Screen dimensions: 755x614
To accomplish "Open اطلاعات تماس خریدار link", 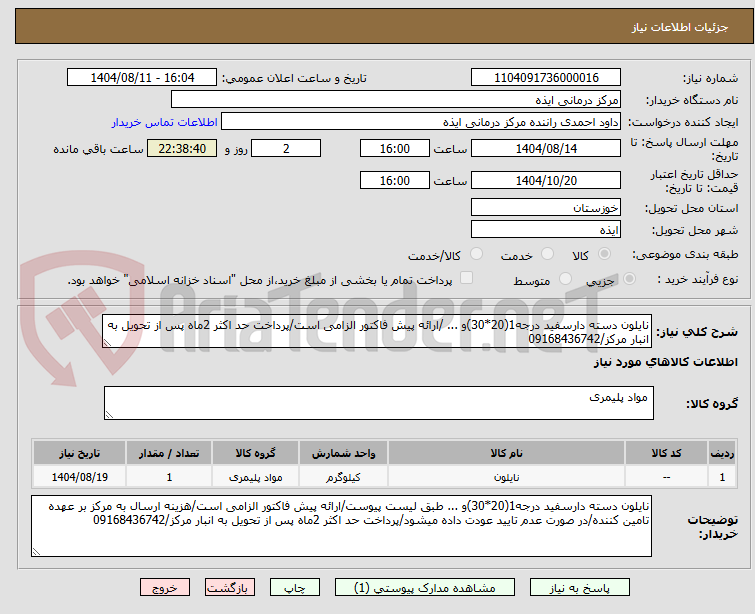I will pos(165,122).
